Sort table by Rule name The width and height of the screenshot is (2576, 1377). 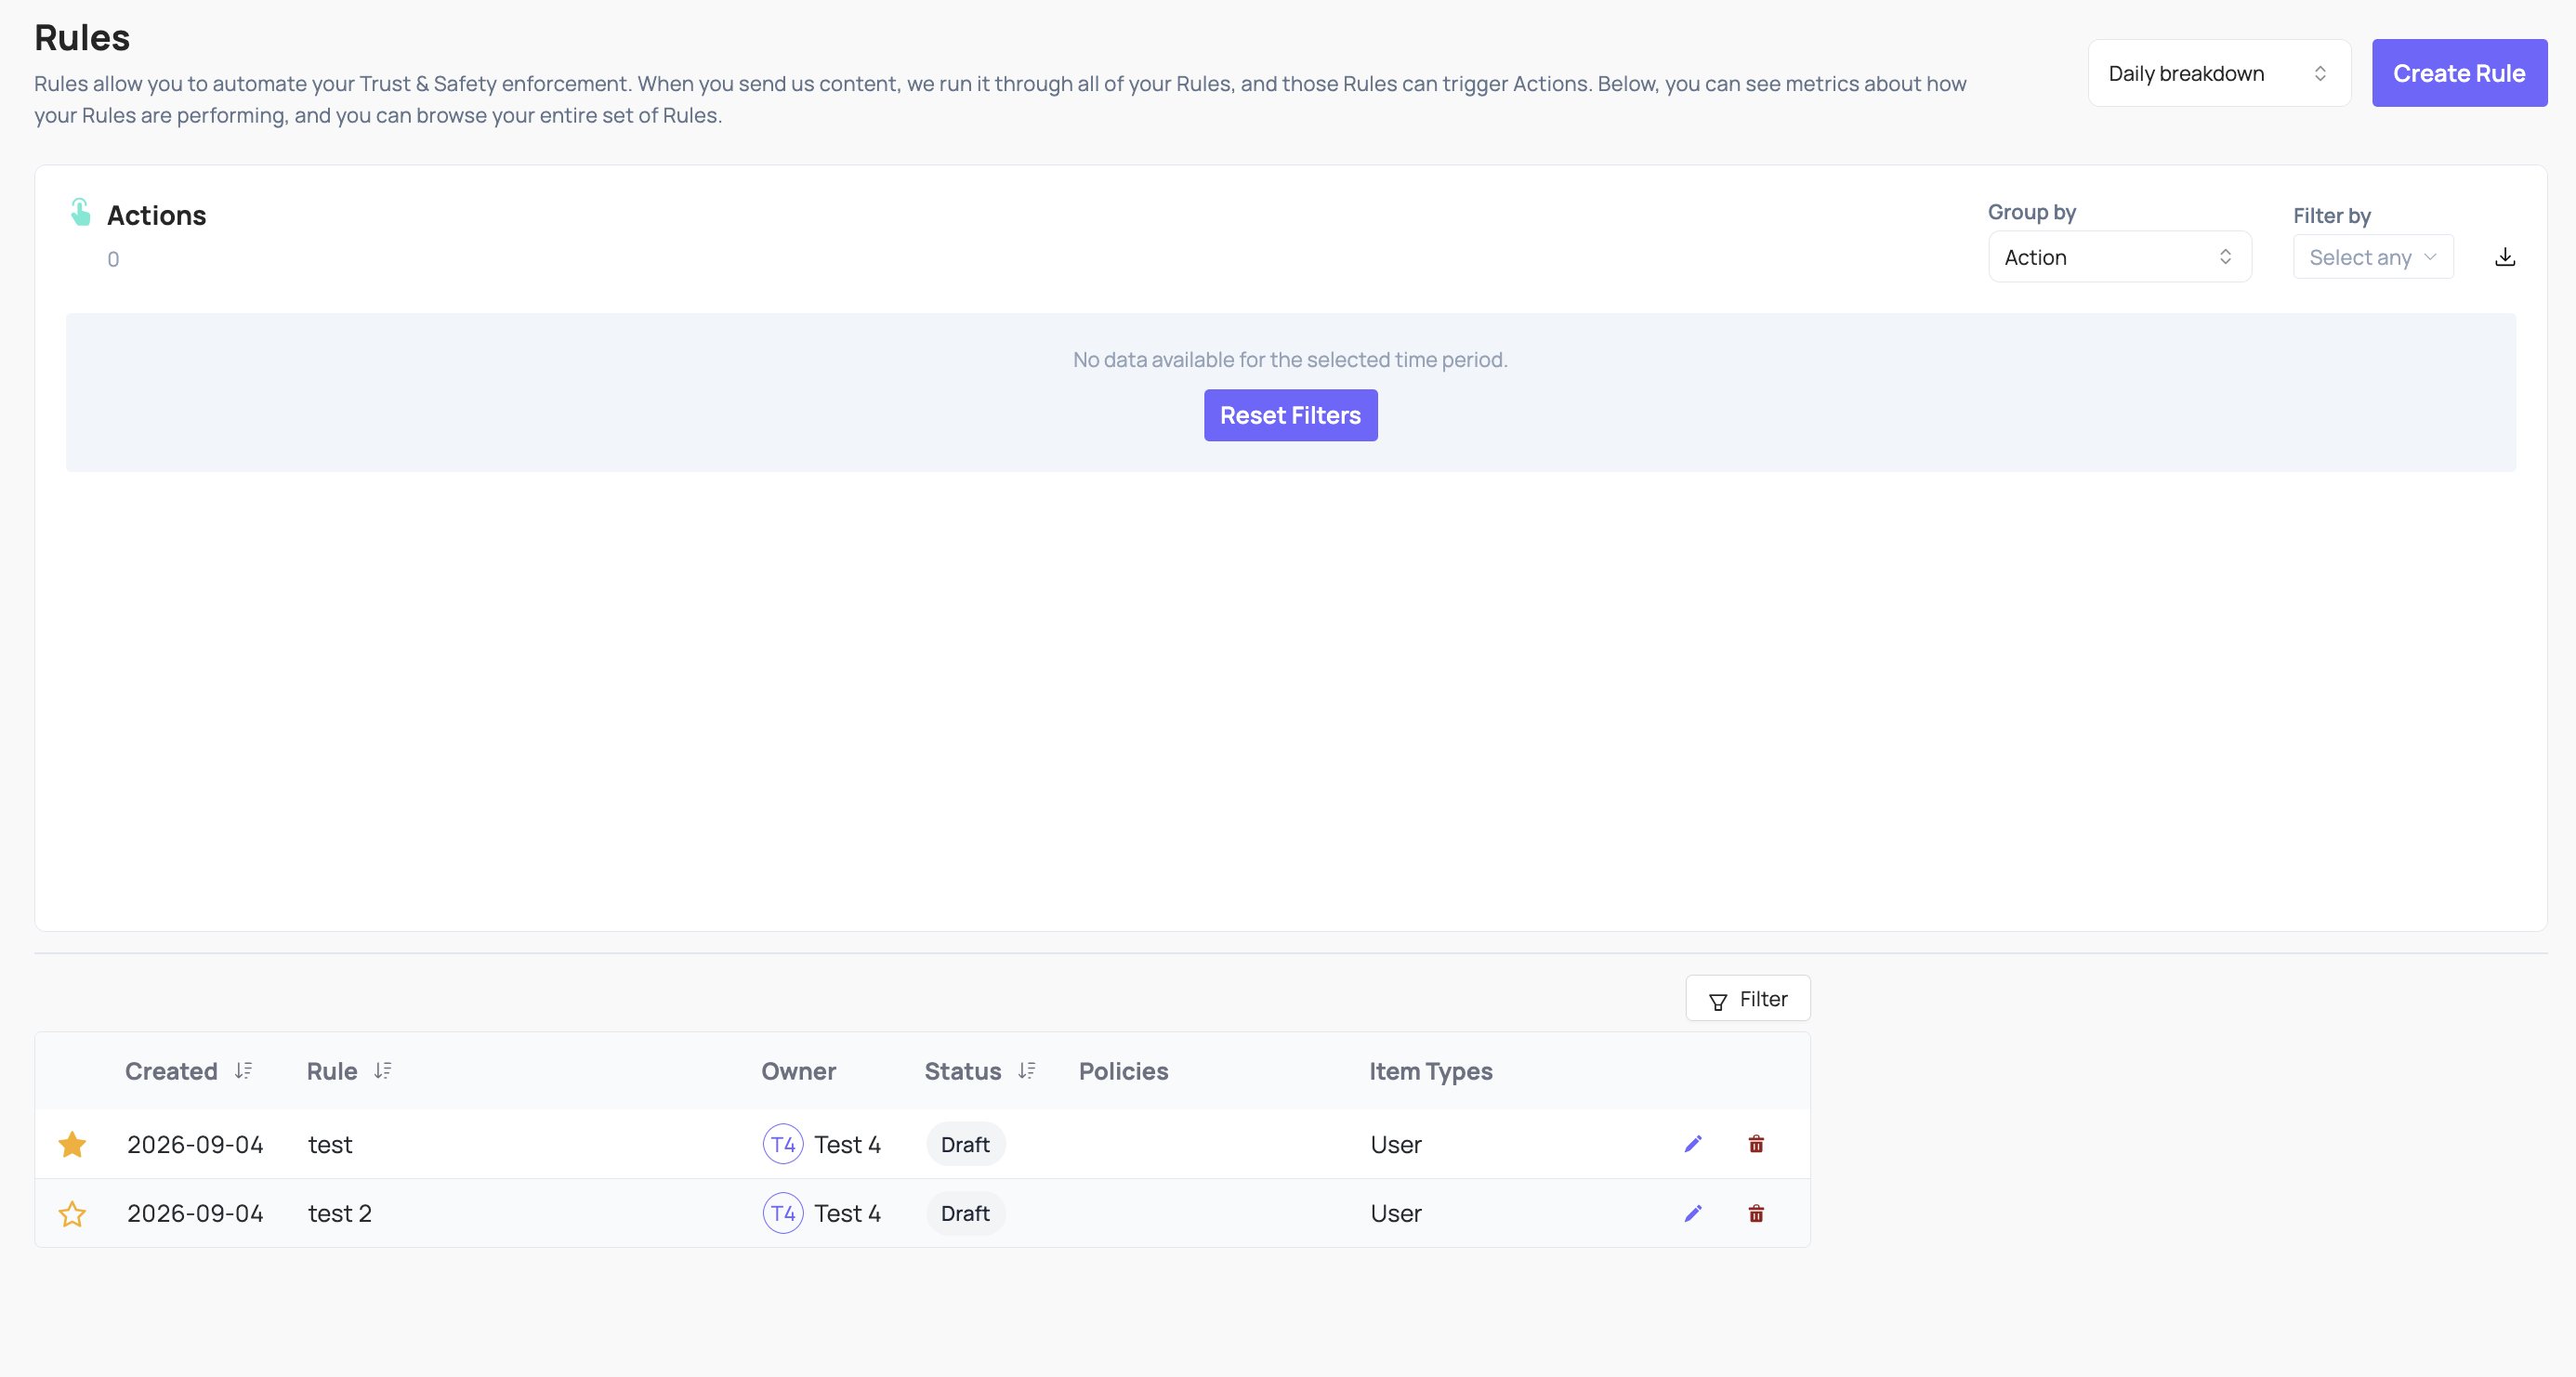383,1071
